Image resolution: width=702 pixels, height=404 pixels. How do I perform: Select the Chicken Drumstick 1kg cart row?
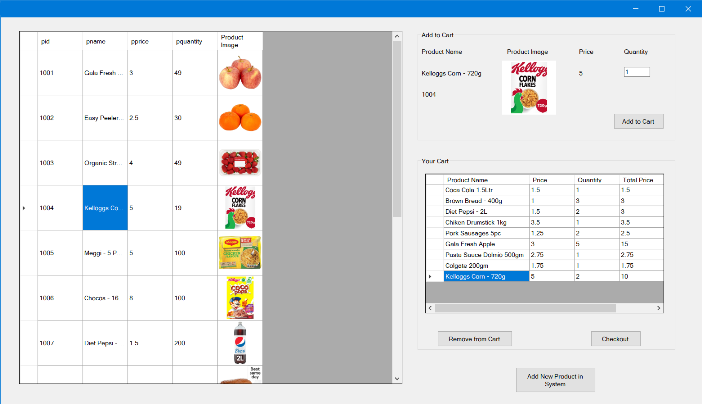coord(485,222)
